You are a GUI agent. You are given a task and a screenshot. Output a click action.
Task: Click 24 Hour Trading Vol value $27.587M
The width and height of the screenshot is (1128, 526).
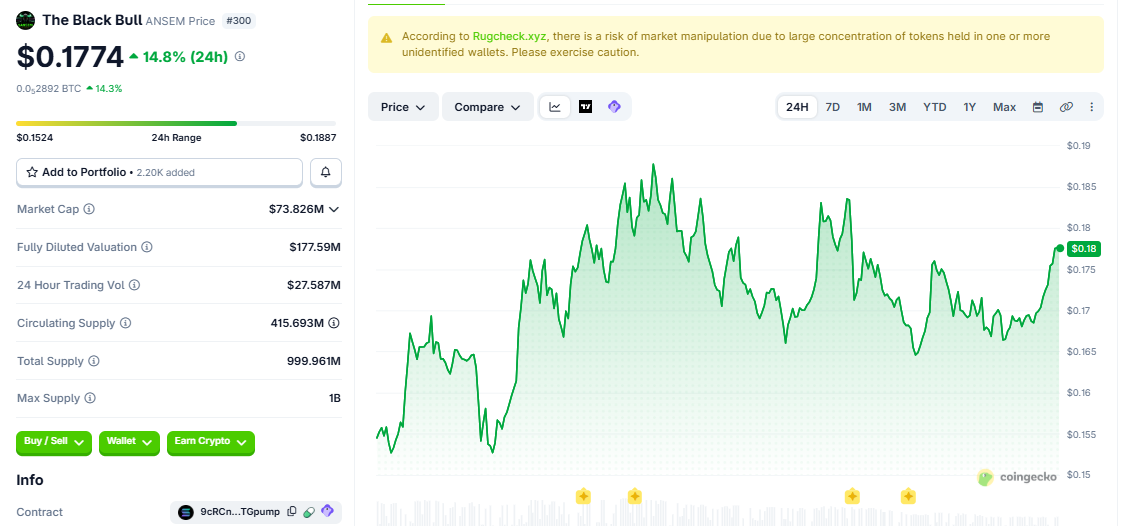point(314,286)
